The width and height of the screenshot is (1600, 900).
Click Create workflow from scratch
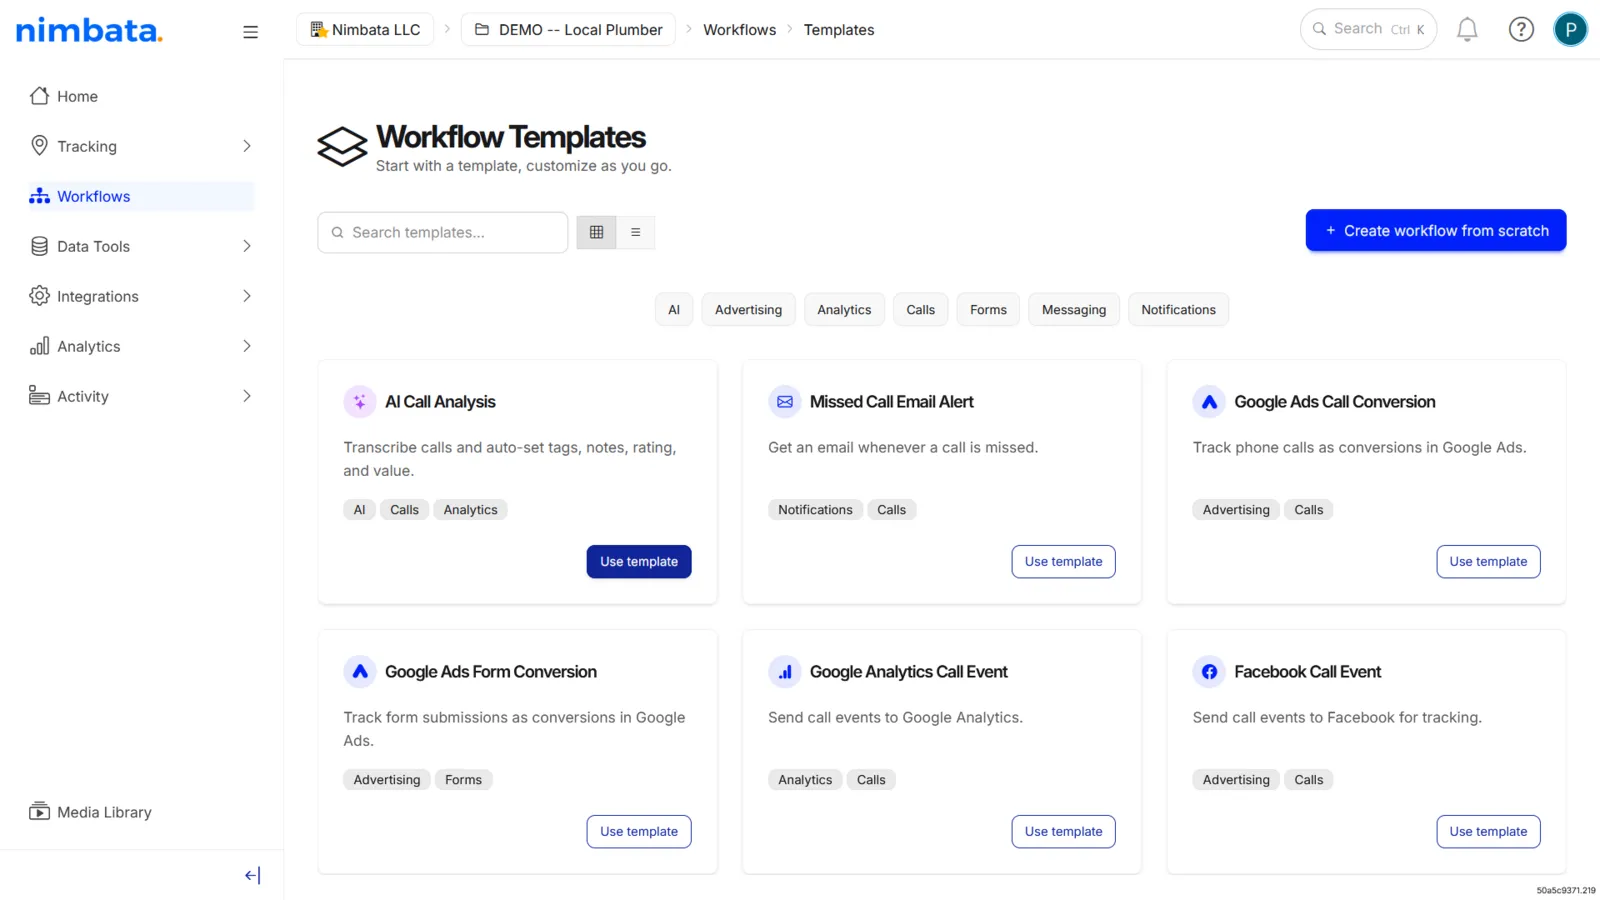1436,230
